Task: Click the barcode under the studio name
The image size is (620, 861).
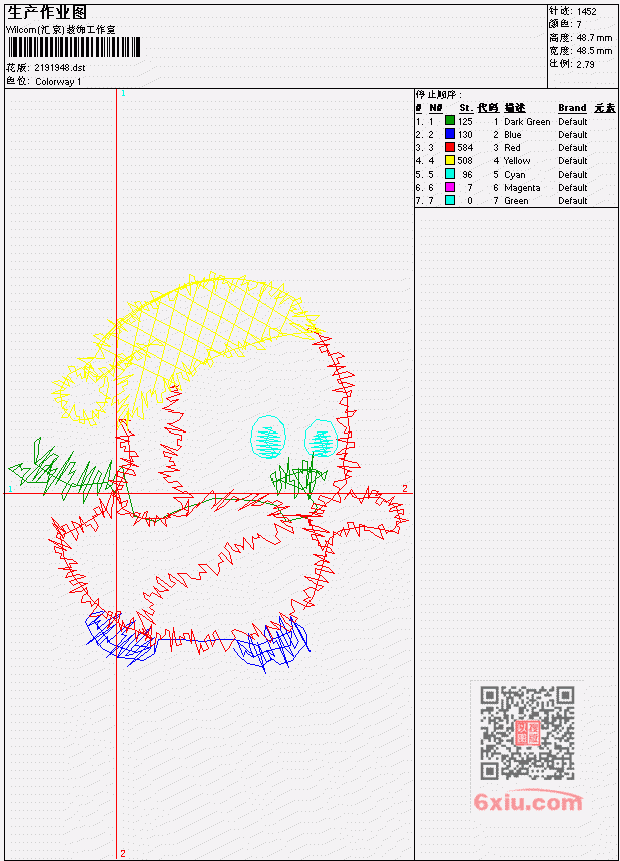Action: (74, 47)
